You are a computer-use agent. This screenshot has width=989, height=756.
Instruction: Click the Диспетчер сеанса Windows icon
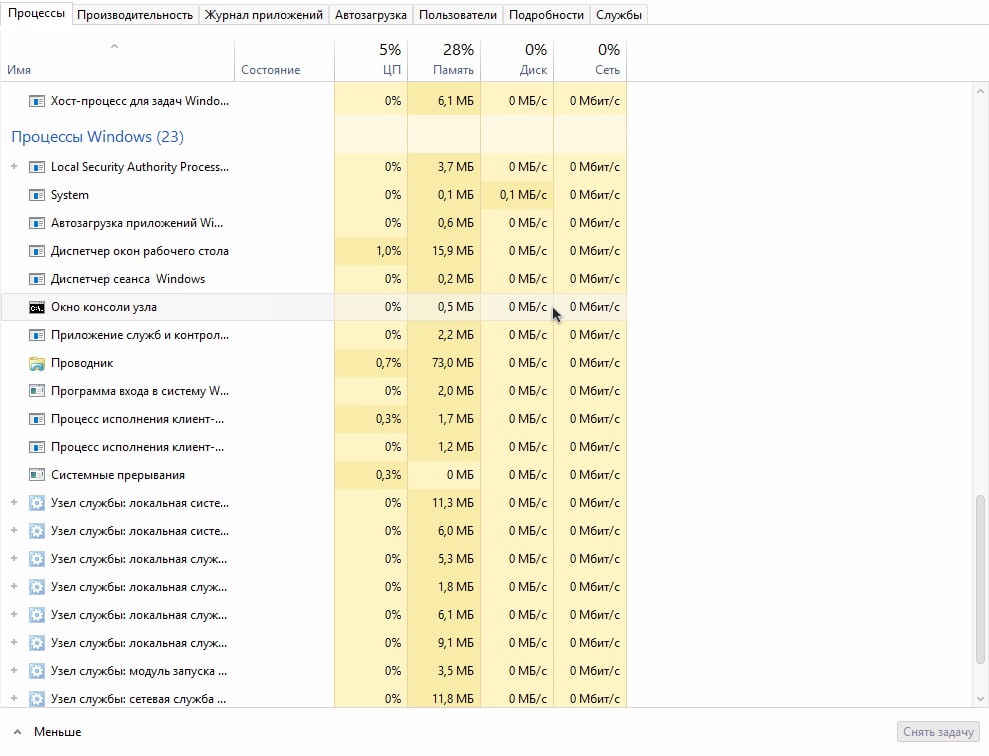pos(37,279)
